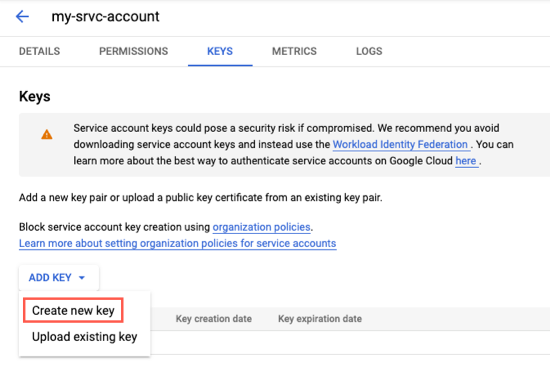The height and width of the screenshot is (367, 550).
Task: Click the Key creation date column header
Action: 214,319
